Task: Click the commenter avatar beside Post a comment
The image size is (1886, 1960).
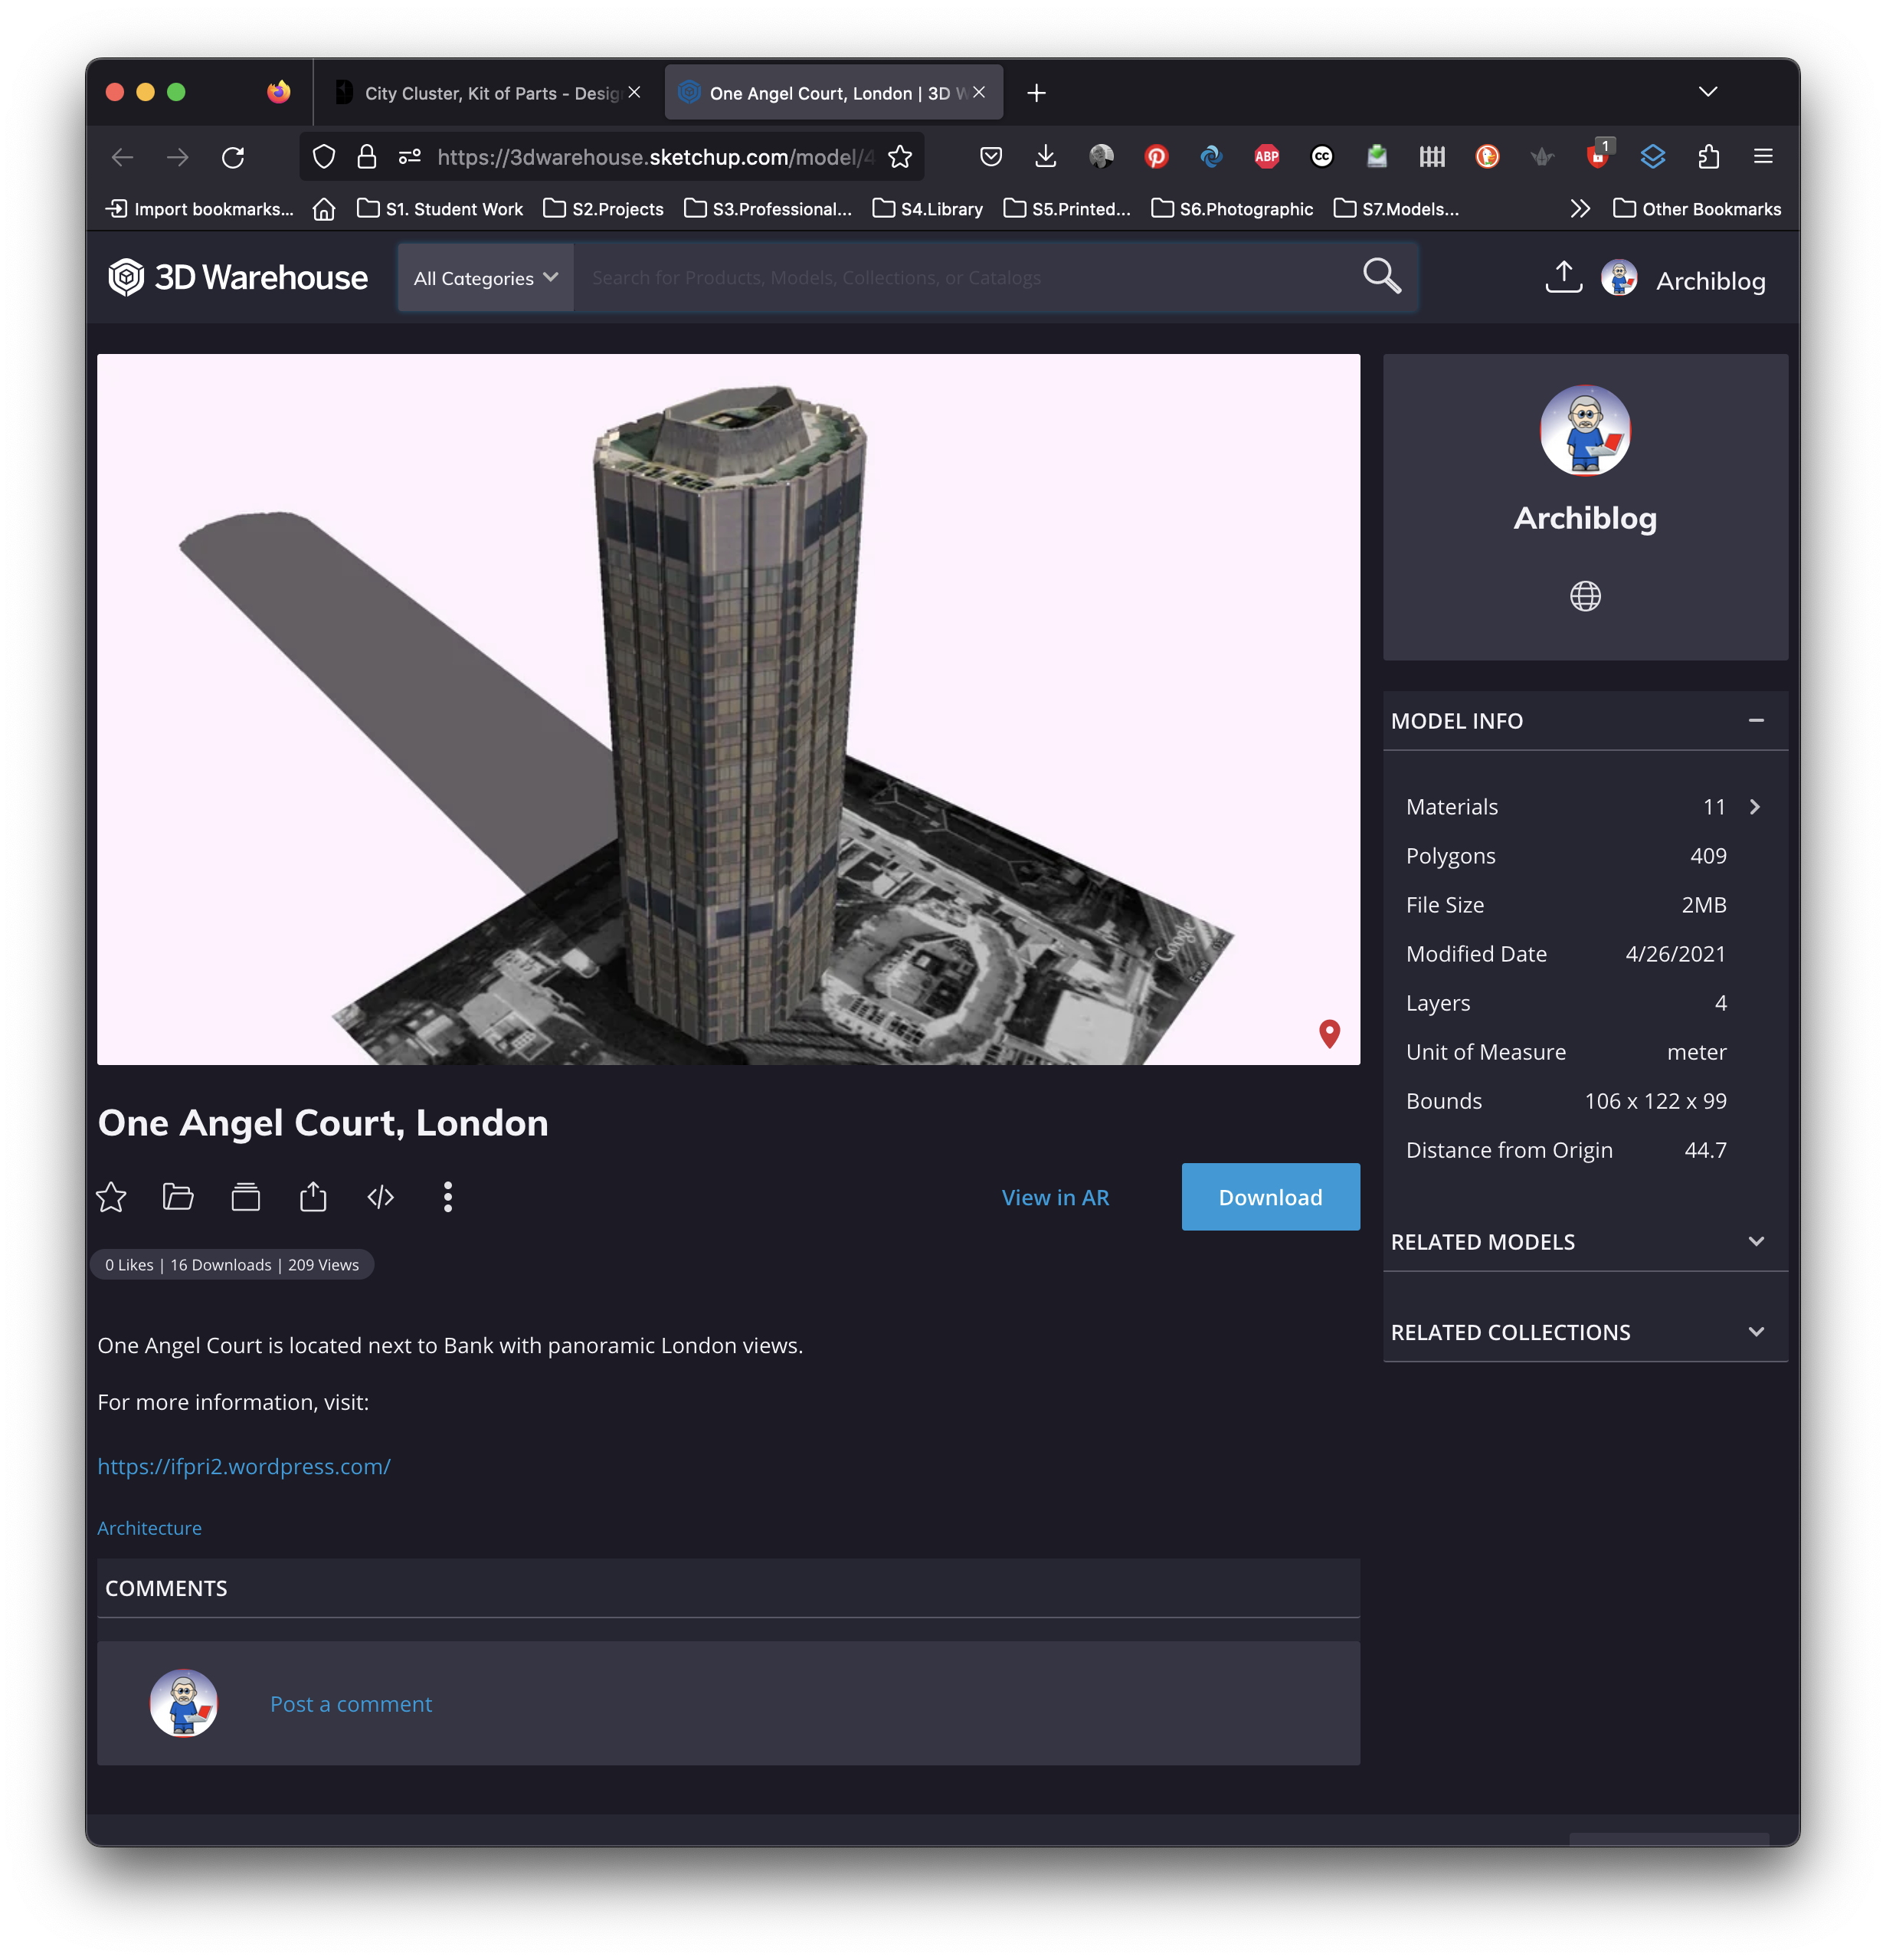Action: 183,1703
